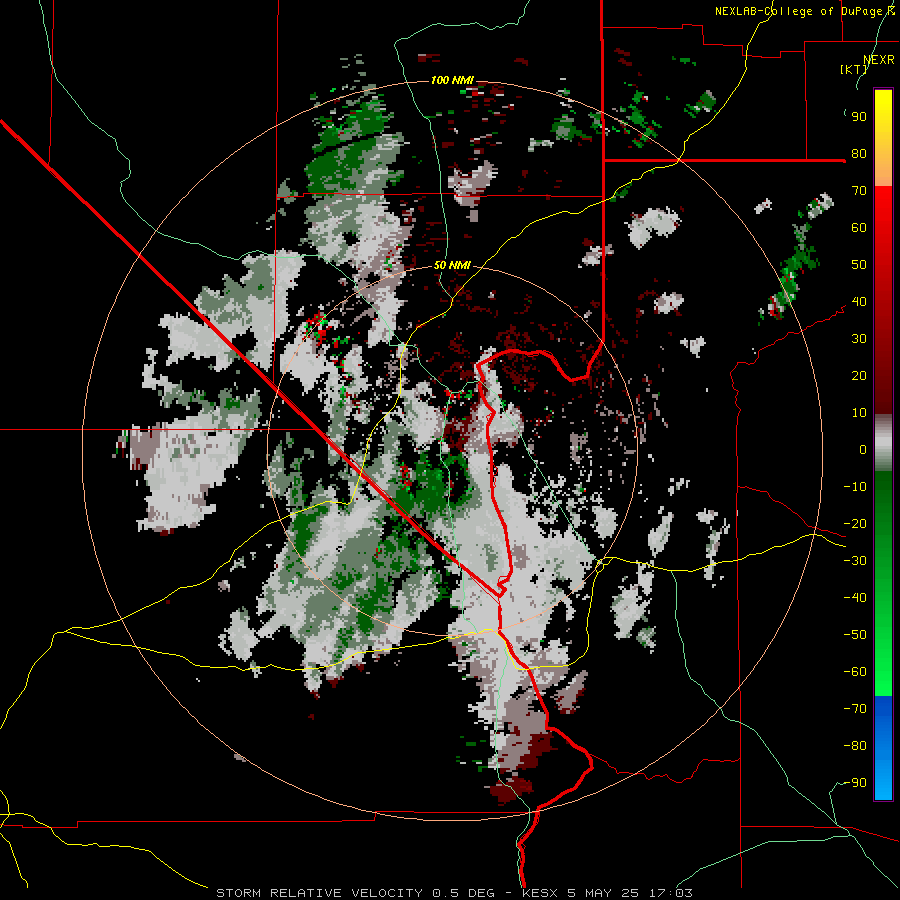Image resolution: width=900 pixels, height=900 pixels.
Task: Click the -50 knot label on the legend
Action: (855, 635)
